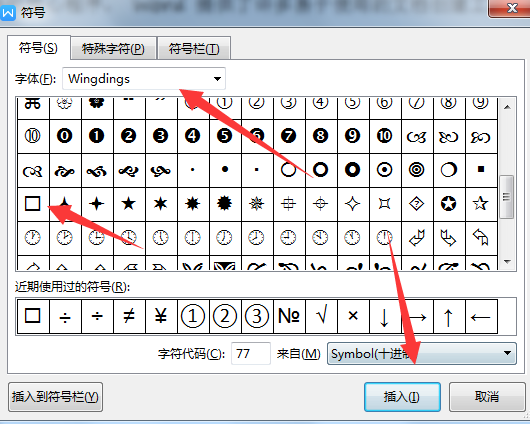Pick the recently used not-equal sign
Viewport: 530px width, 424px height.
128,316
